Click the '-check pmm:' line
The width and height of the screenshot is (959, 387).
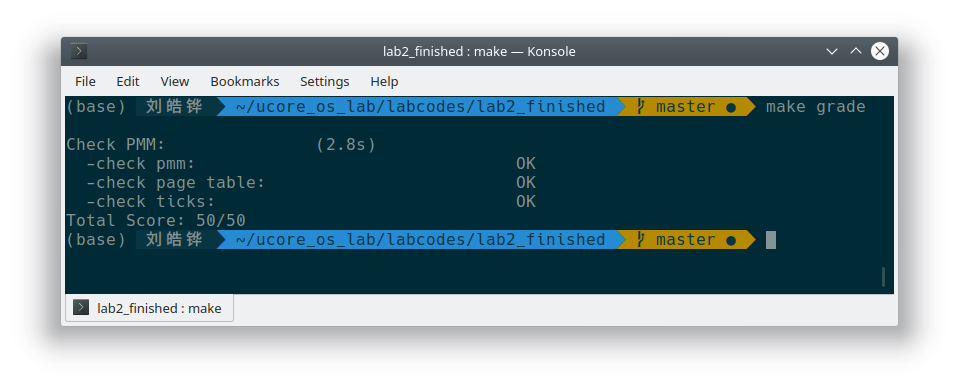pos(141,164)
